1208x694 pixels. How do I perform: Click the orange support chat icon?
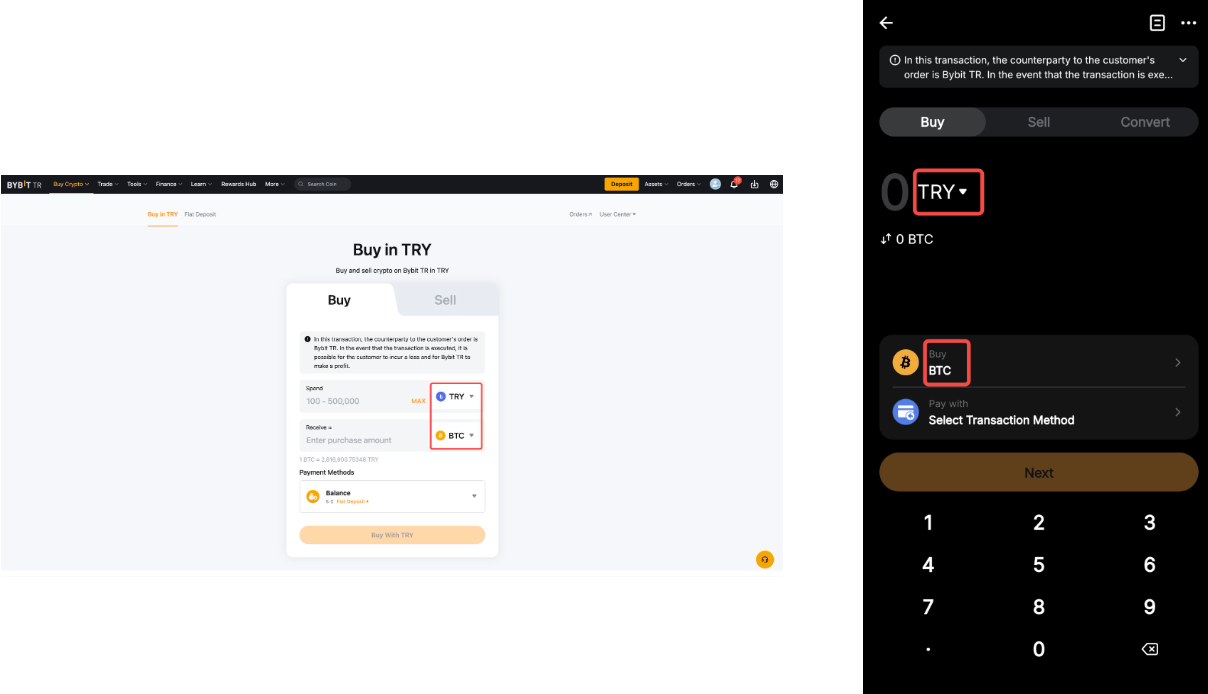click(765, 559)
